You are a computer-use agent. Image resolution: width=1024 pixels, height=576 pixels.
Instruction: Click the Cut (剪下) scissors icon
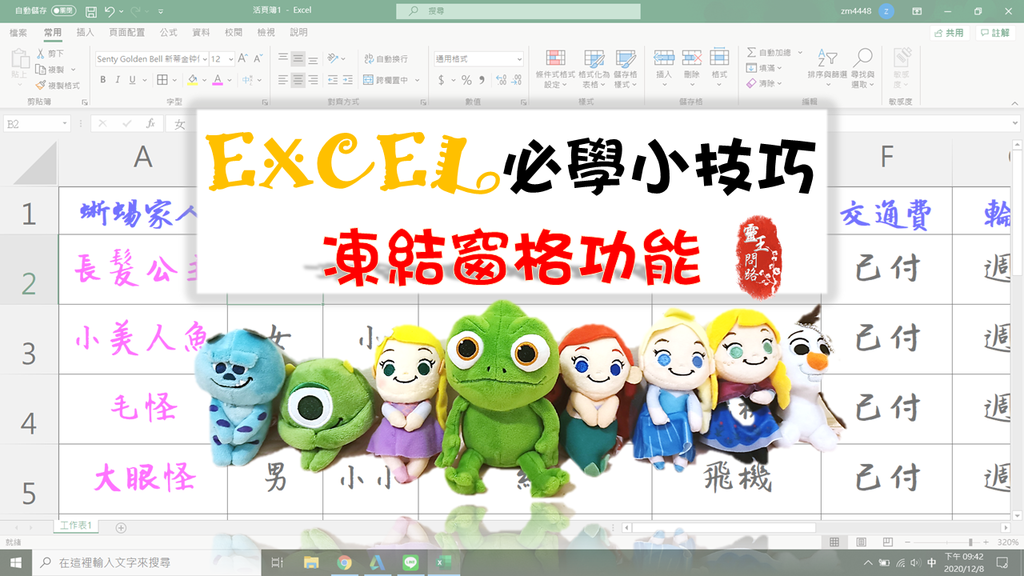tap(40, 54)
